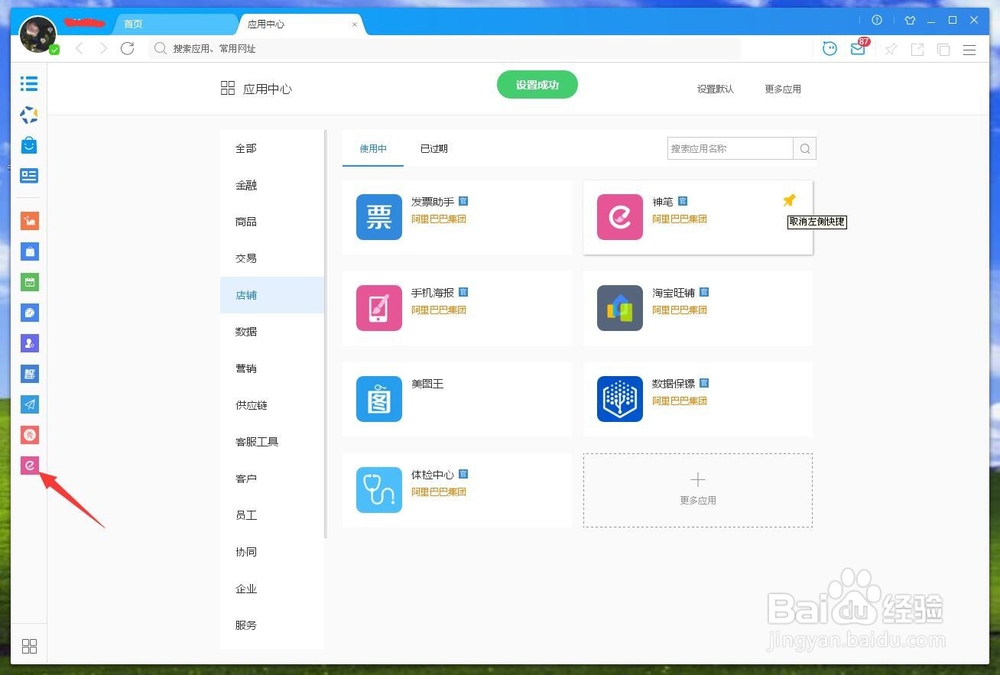Open the orange picture sidebar shortcut

[29, 221]
